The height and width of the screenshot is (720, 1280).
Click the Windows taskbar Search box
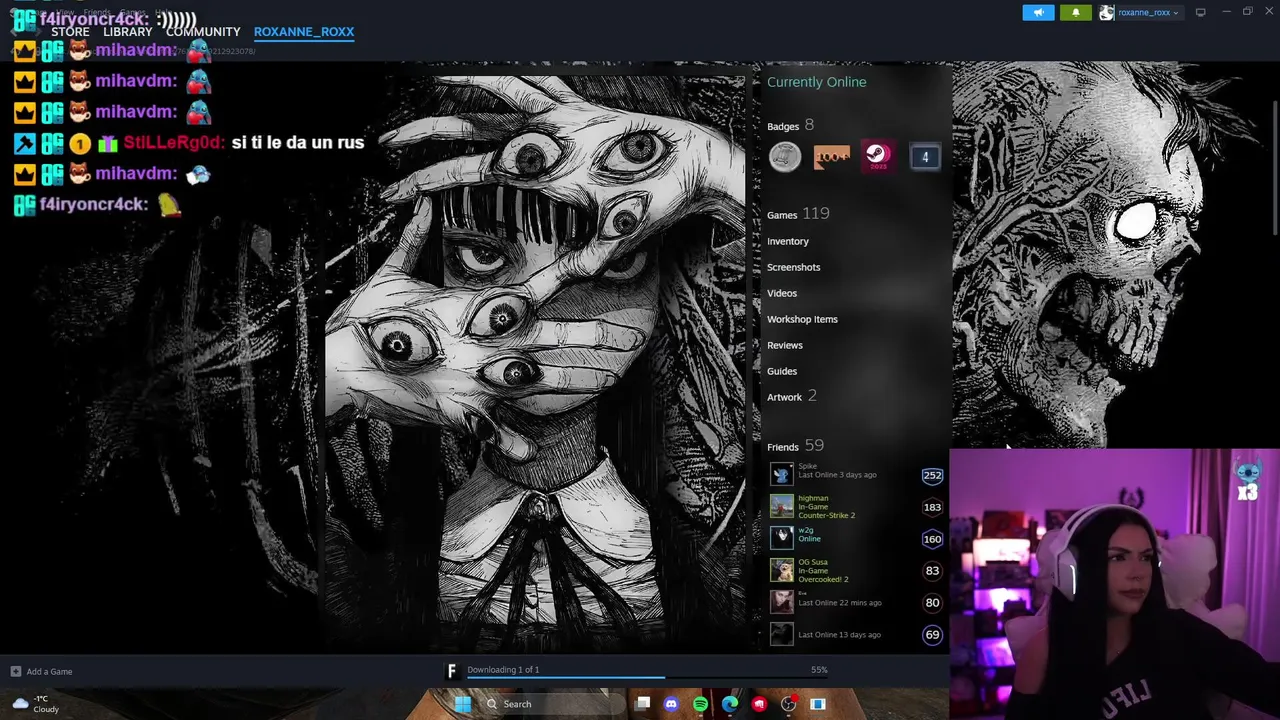(552, 704)
